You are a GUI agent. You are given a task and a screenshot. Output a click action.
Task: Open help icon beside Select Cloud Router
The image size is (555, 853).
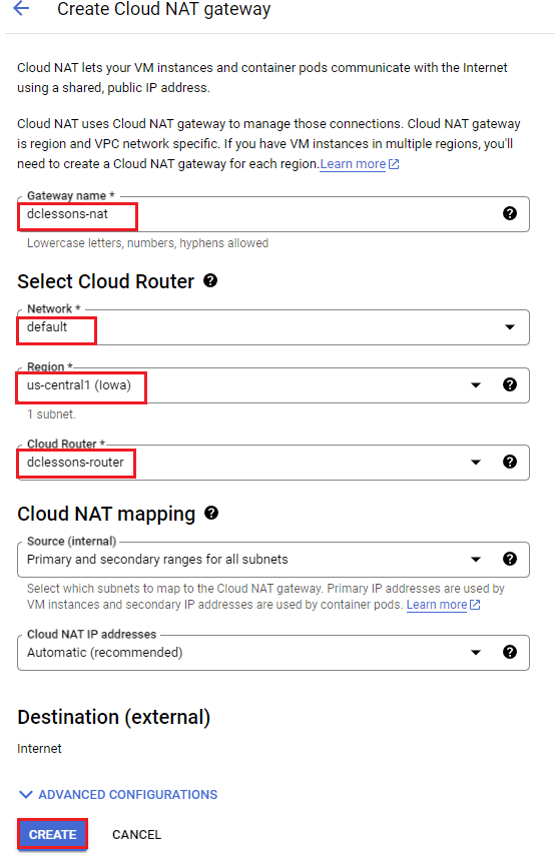click(210, 281)
